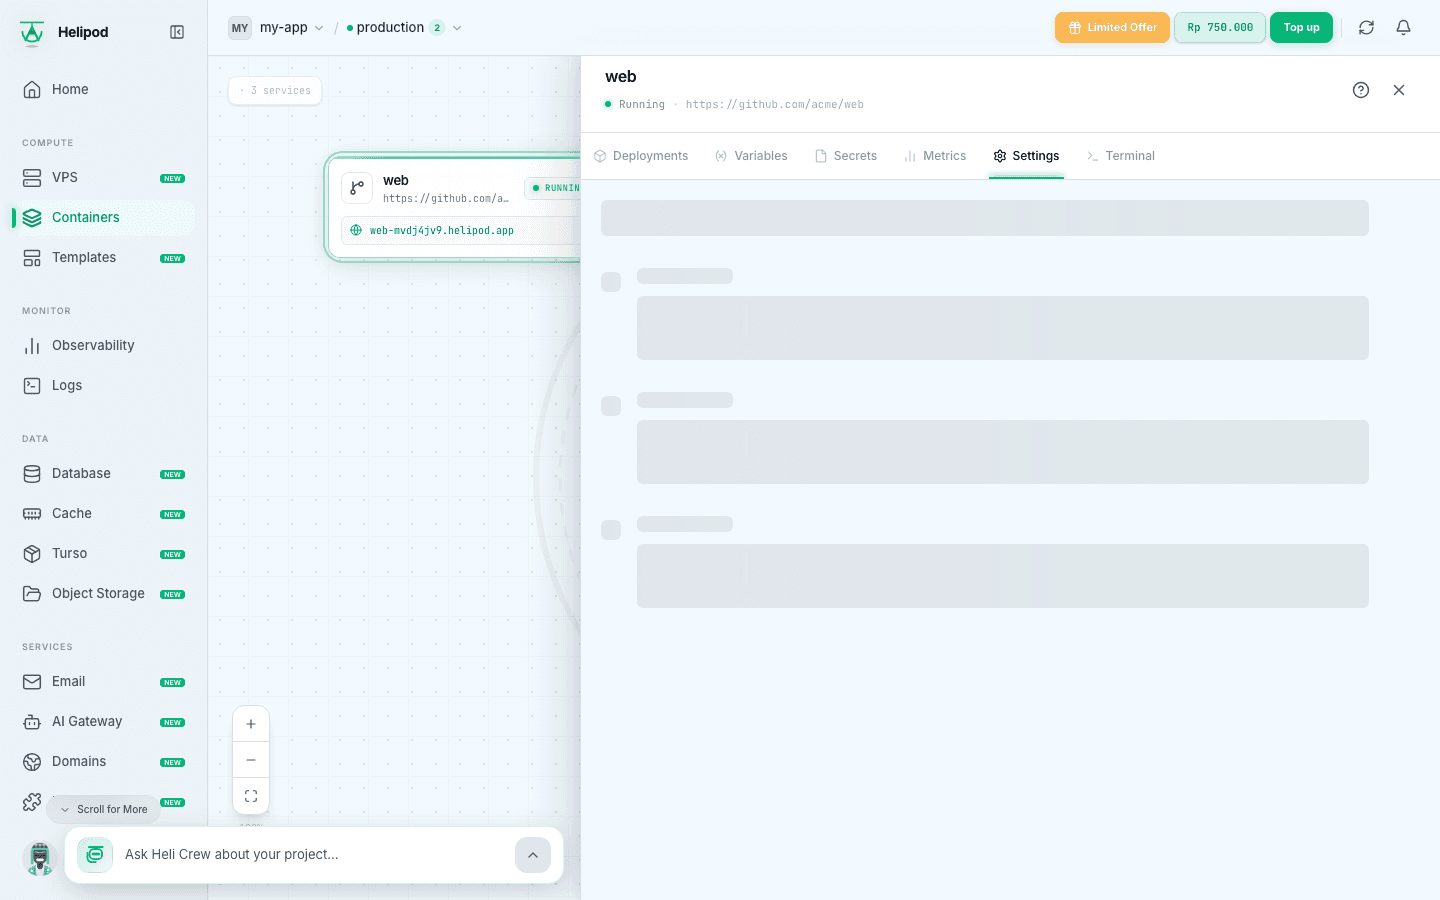
Task: Switch to the Secrets tab
Action: pyautogui.click(x=846, y=156)
